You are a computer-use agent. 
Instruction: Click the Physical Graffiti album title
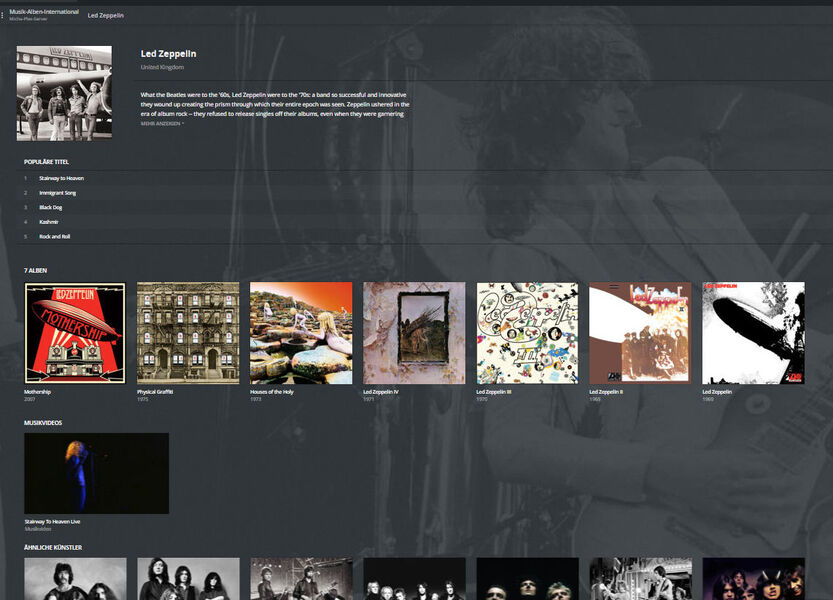155,392
